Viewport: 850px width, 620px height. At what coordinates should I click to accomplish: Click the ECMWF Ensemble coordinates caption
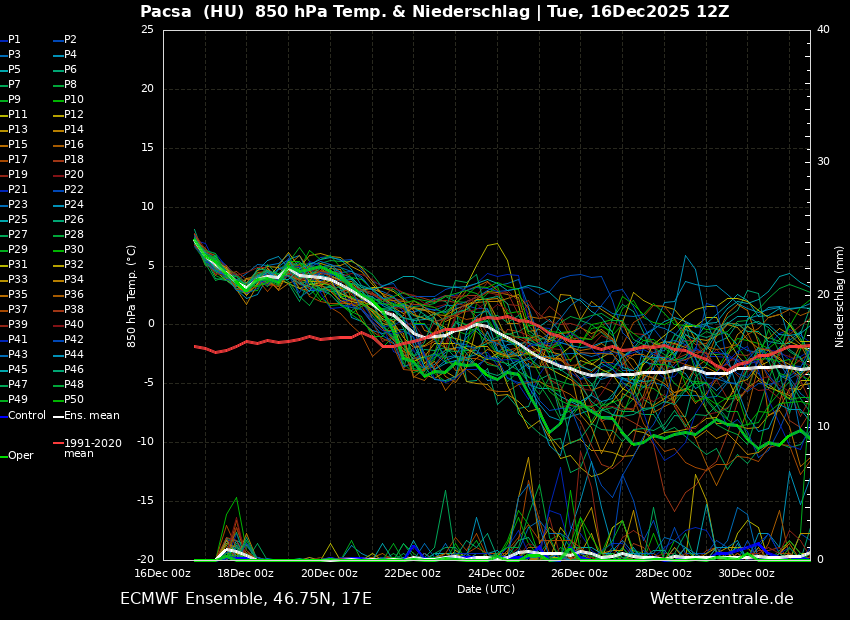[245, 599]
